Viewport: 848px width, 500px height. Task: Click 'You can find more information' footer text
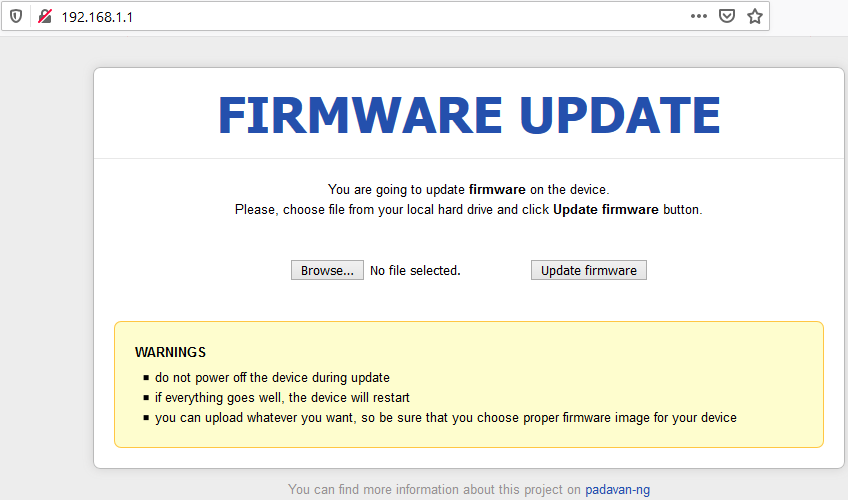point(434,490)
